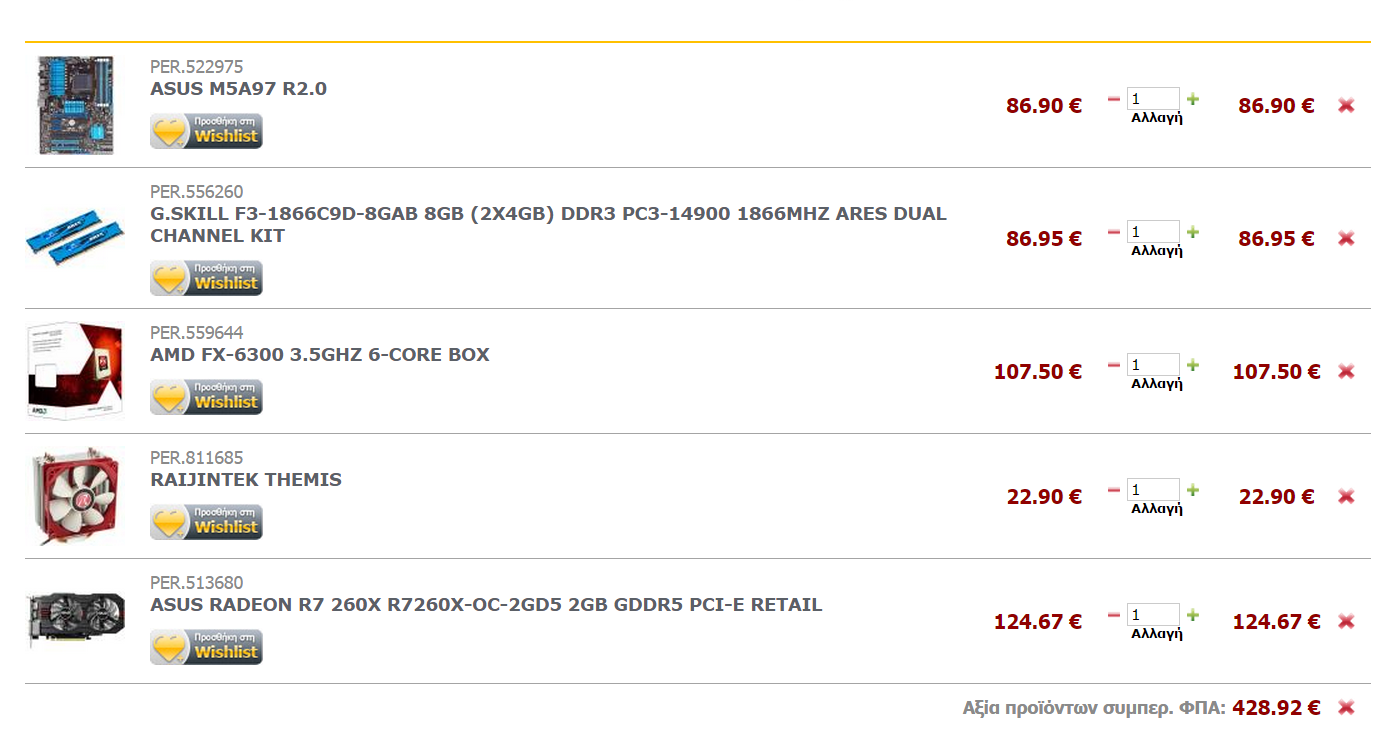1379x747 pixels.
Task: Increase ASUS M5A97 quantity with green plus
Action: 1193,99
